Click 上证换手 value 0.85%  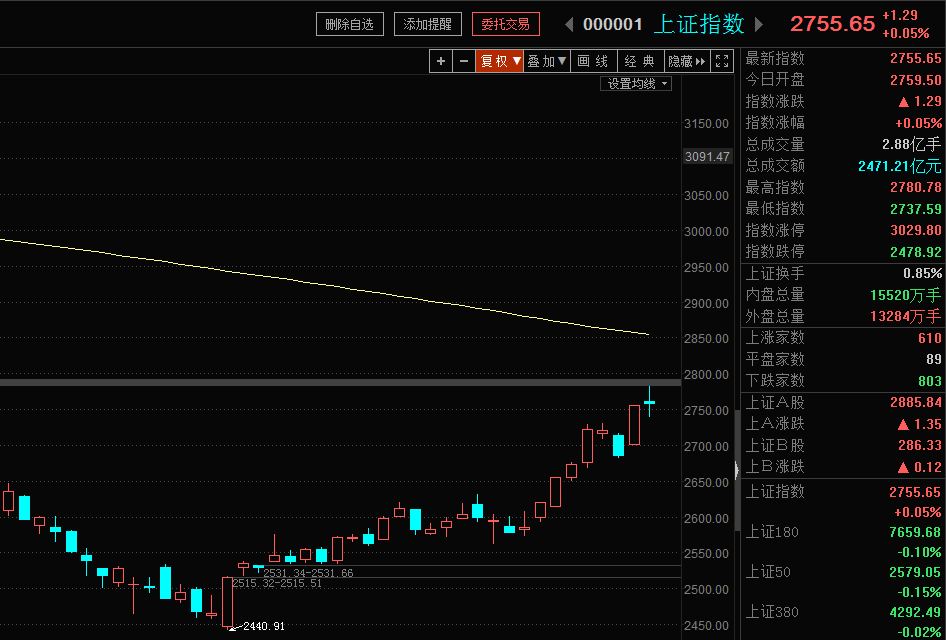click(922, 273)
